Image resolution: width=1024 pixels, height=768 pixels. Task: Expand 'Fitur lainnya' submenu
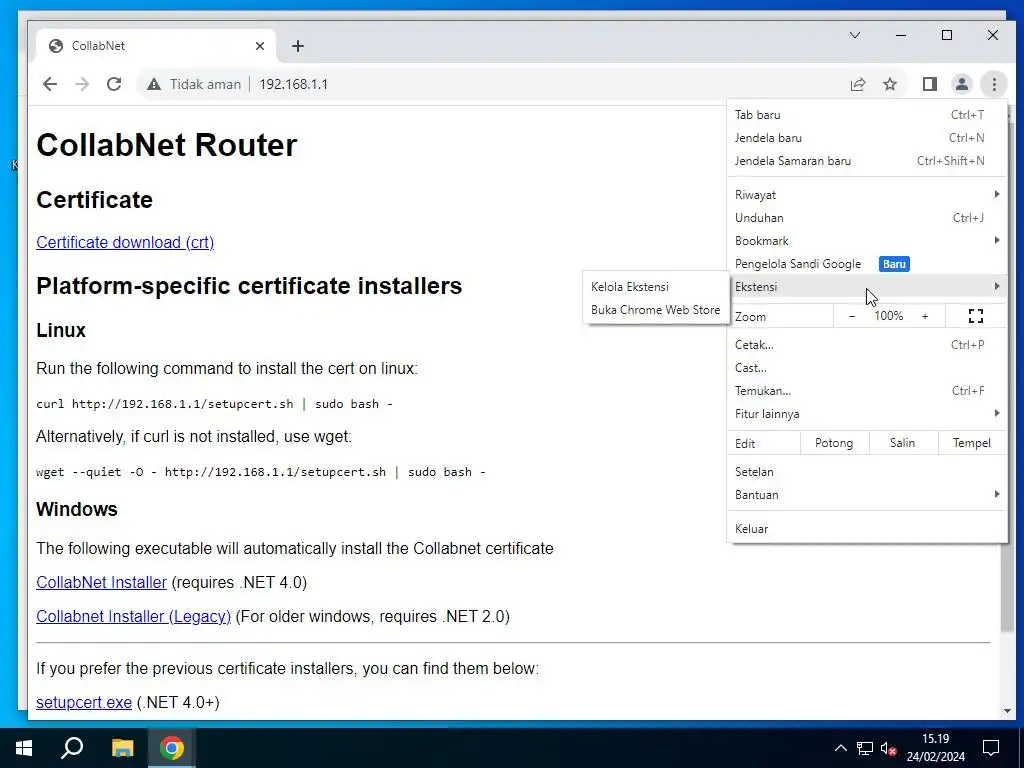pyautogui.click(x=867, y=414)
